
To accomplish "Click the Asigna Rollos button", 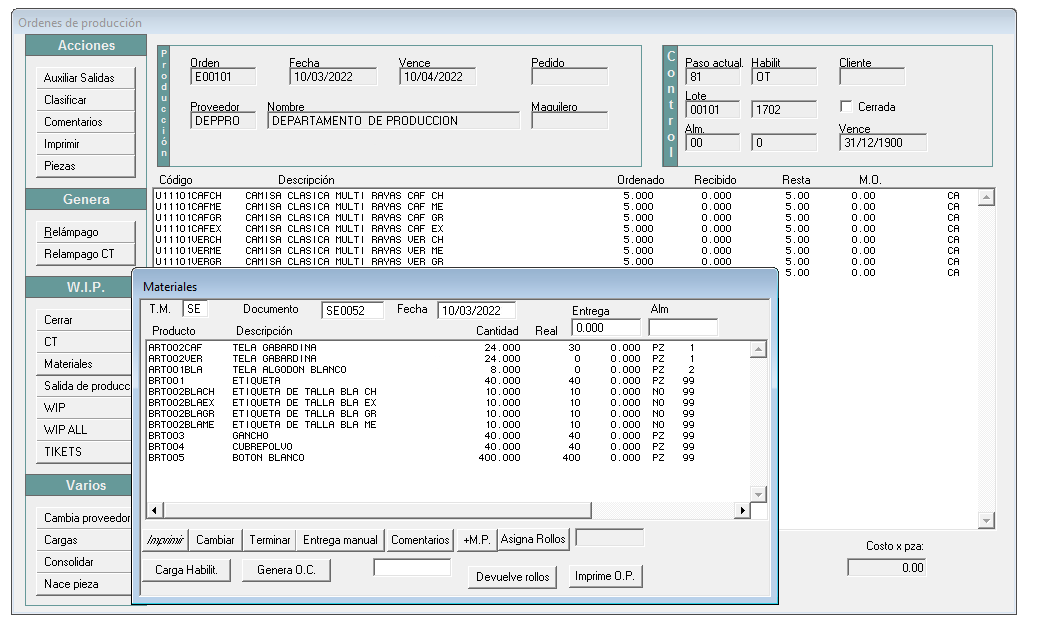I will coord(533,539).
